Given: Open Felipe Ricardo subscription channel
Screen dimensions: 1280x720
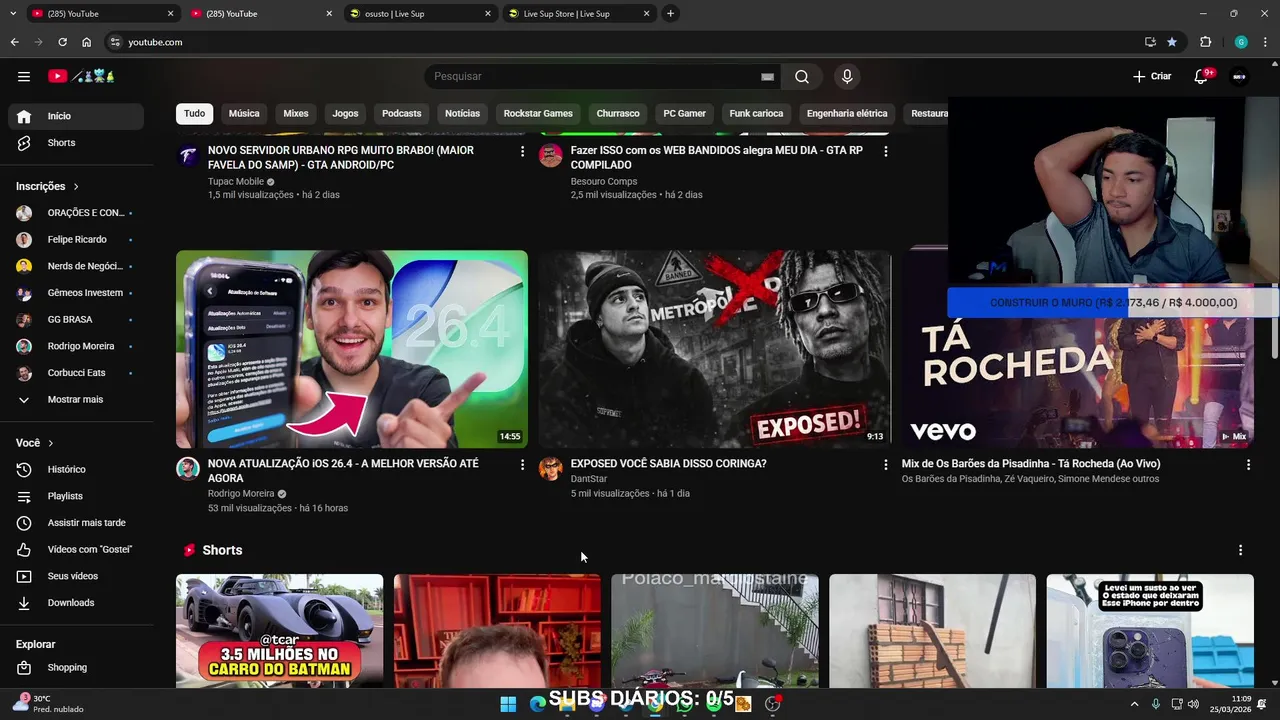Looking at the screenshot, I should (76, 240).
